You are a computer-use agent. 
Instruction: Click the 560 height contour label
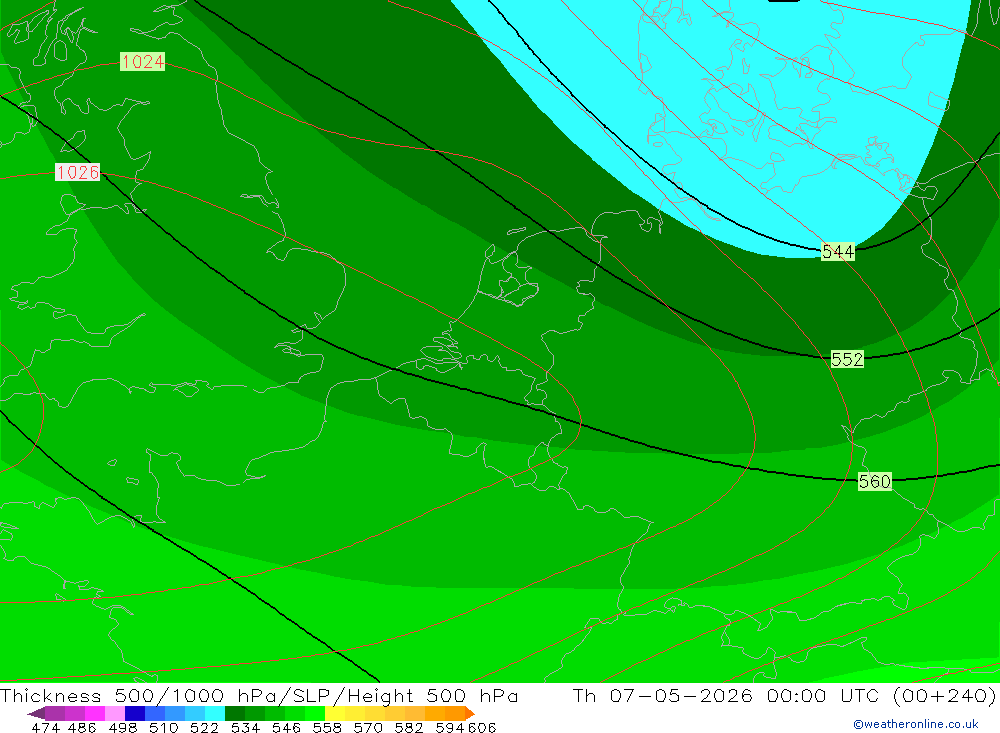point(874,481)
